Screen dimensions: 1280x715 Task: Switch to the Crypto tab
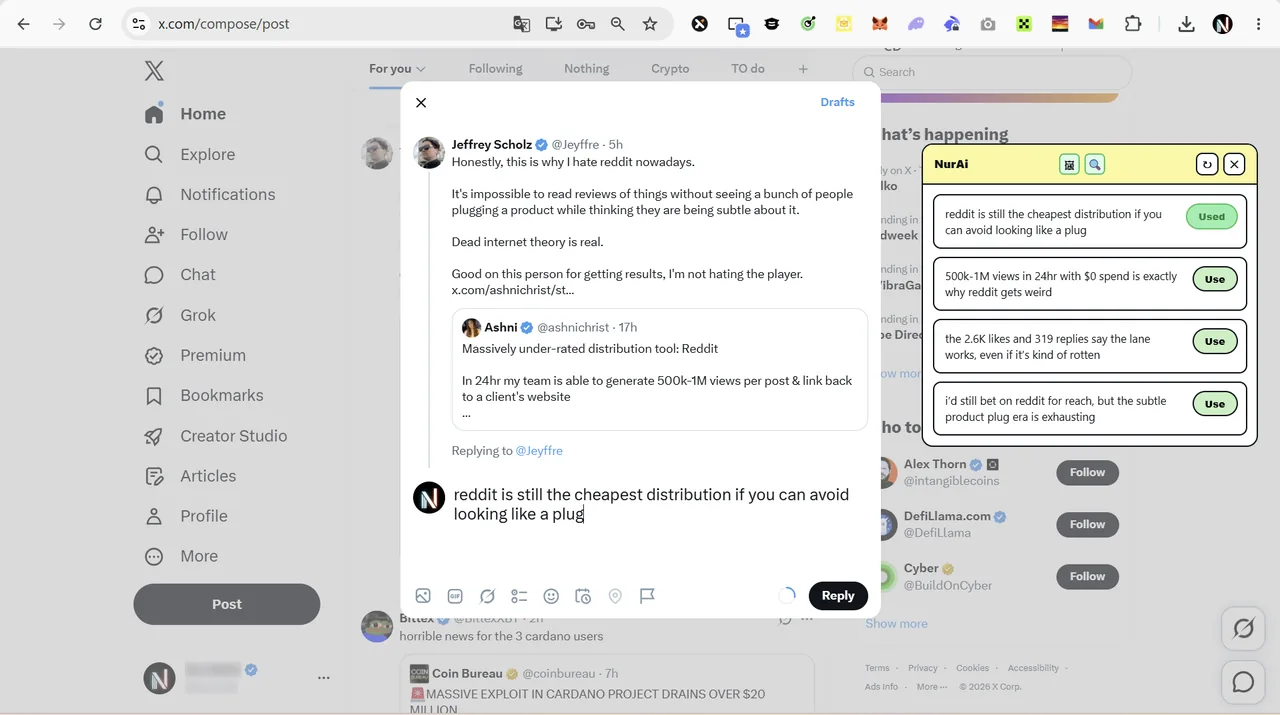point(670,69)
